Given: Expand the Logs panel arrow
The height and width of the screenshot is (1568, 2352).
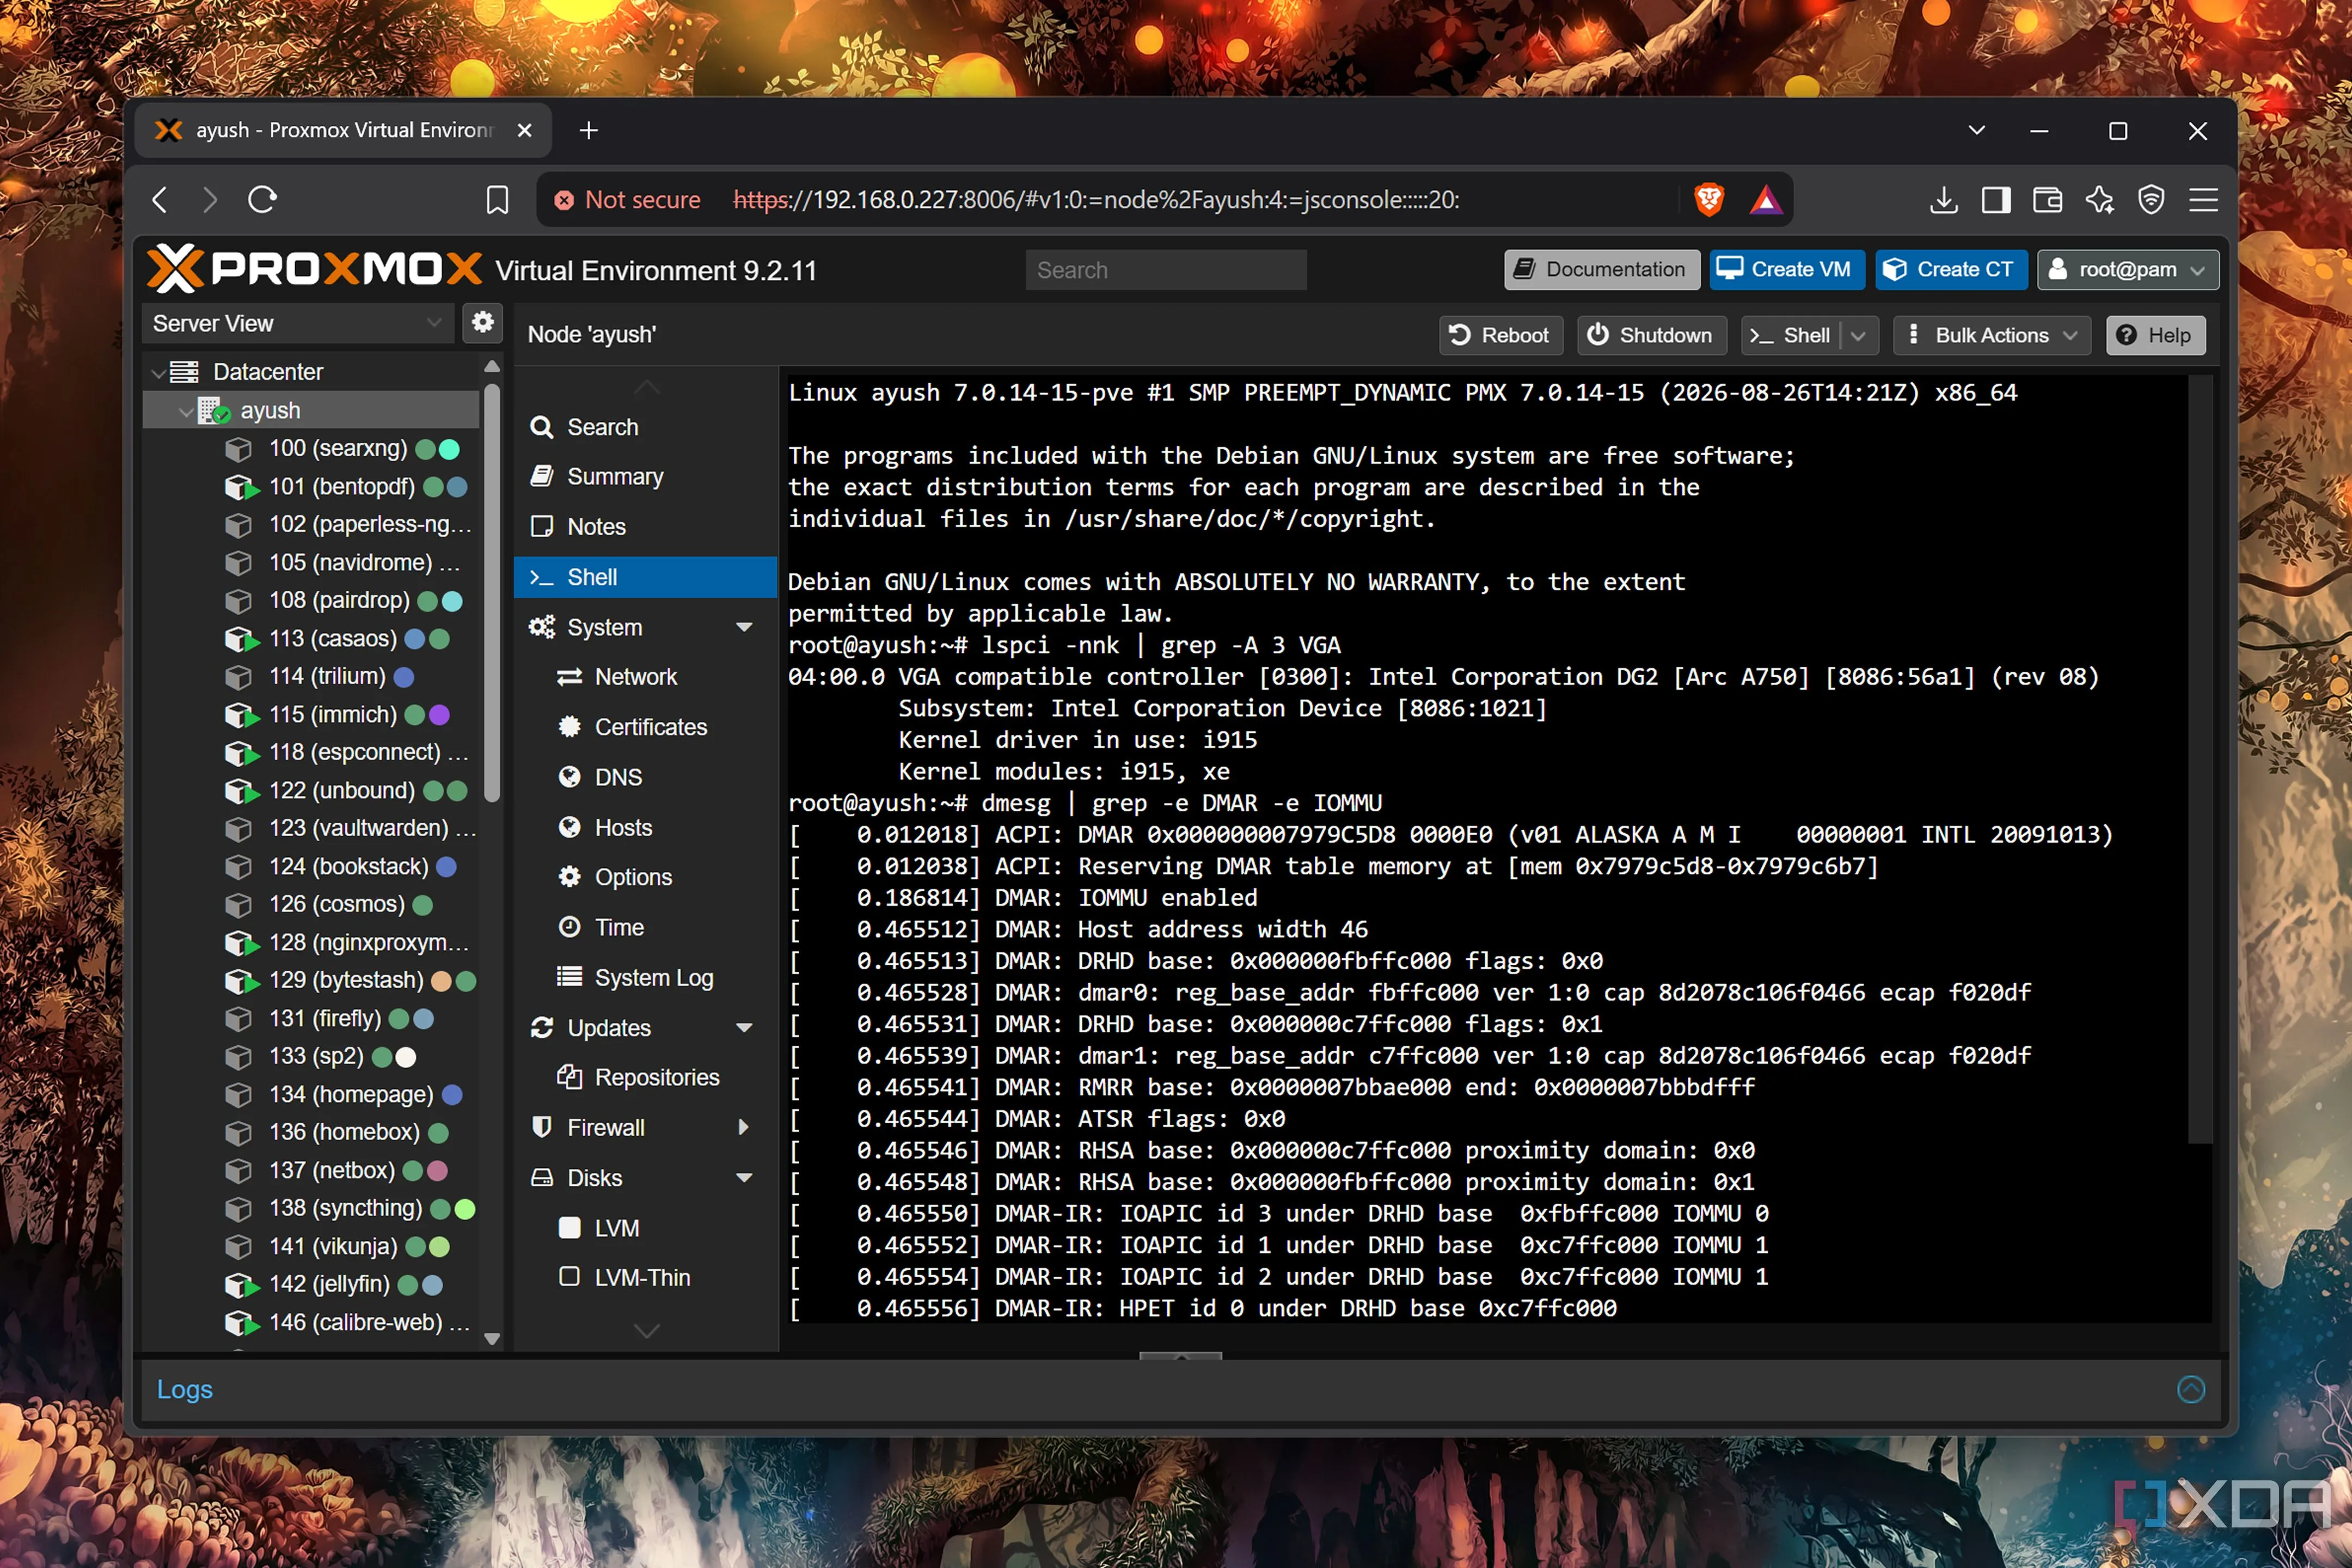Looking at the screenshot, I should [x=2190, y=1389].
